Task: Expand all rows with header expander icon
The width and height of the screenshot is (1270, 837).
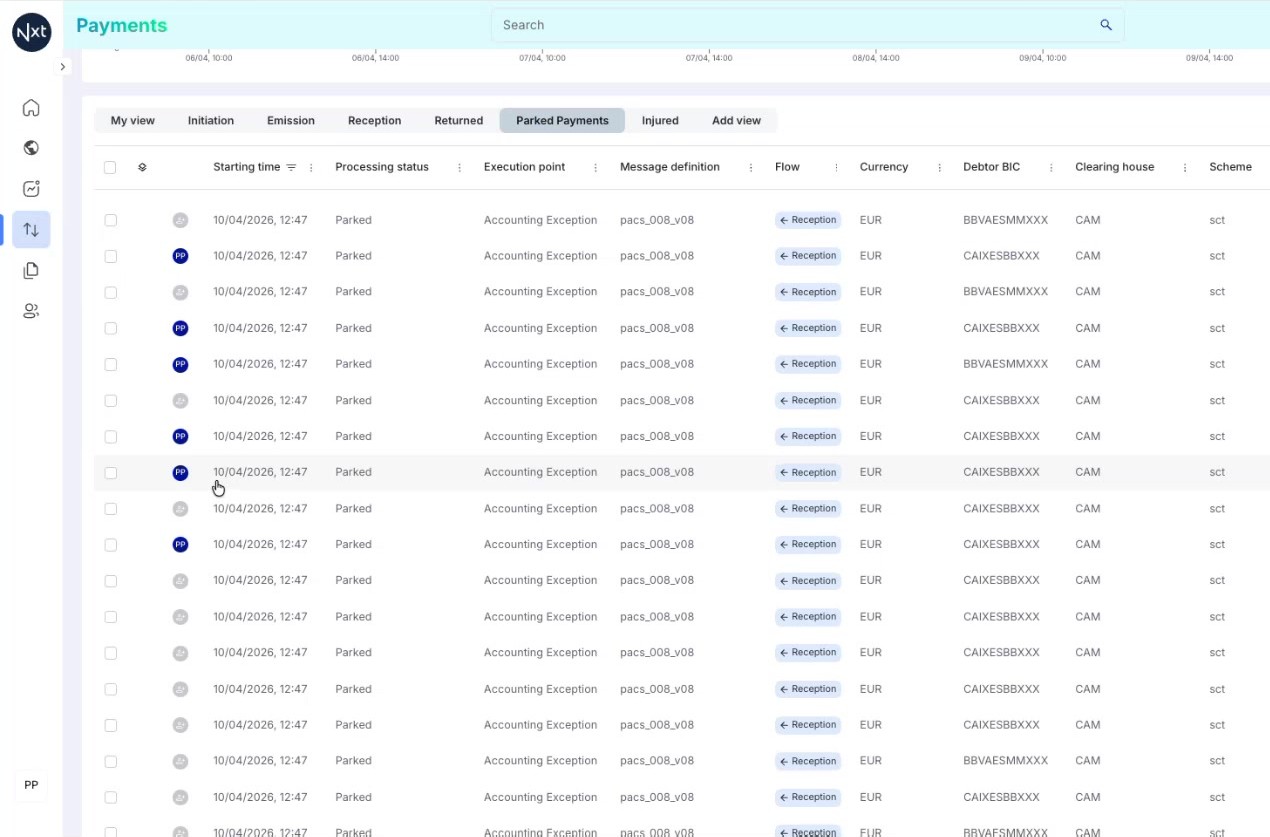Action: [x=142, y=167]
